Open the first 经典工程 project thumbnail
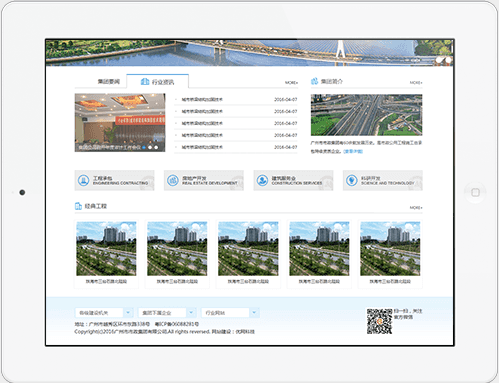499x383 pixels. tap(106, 249)
